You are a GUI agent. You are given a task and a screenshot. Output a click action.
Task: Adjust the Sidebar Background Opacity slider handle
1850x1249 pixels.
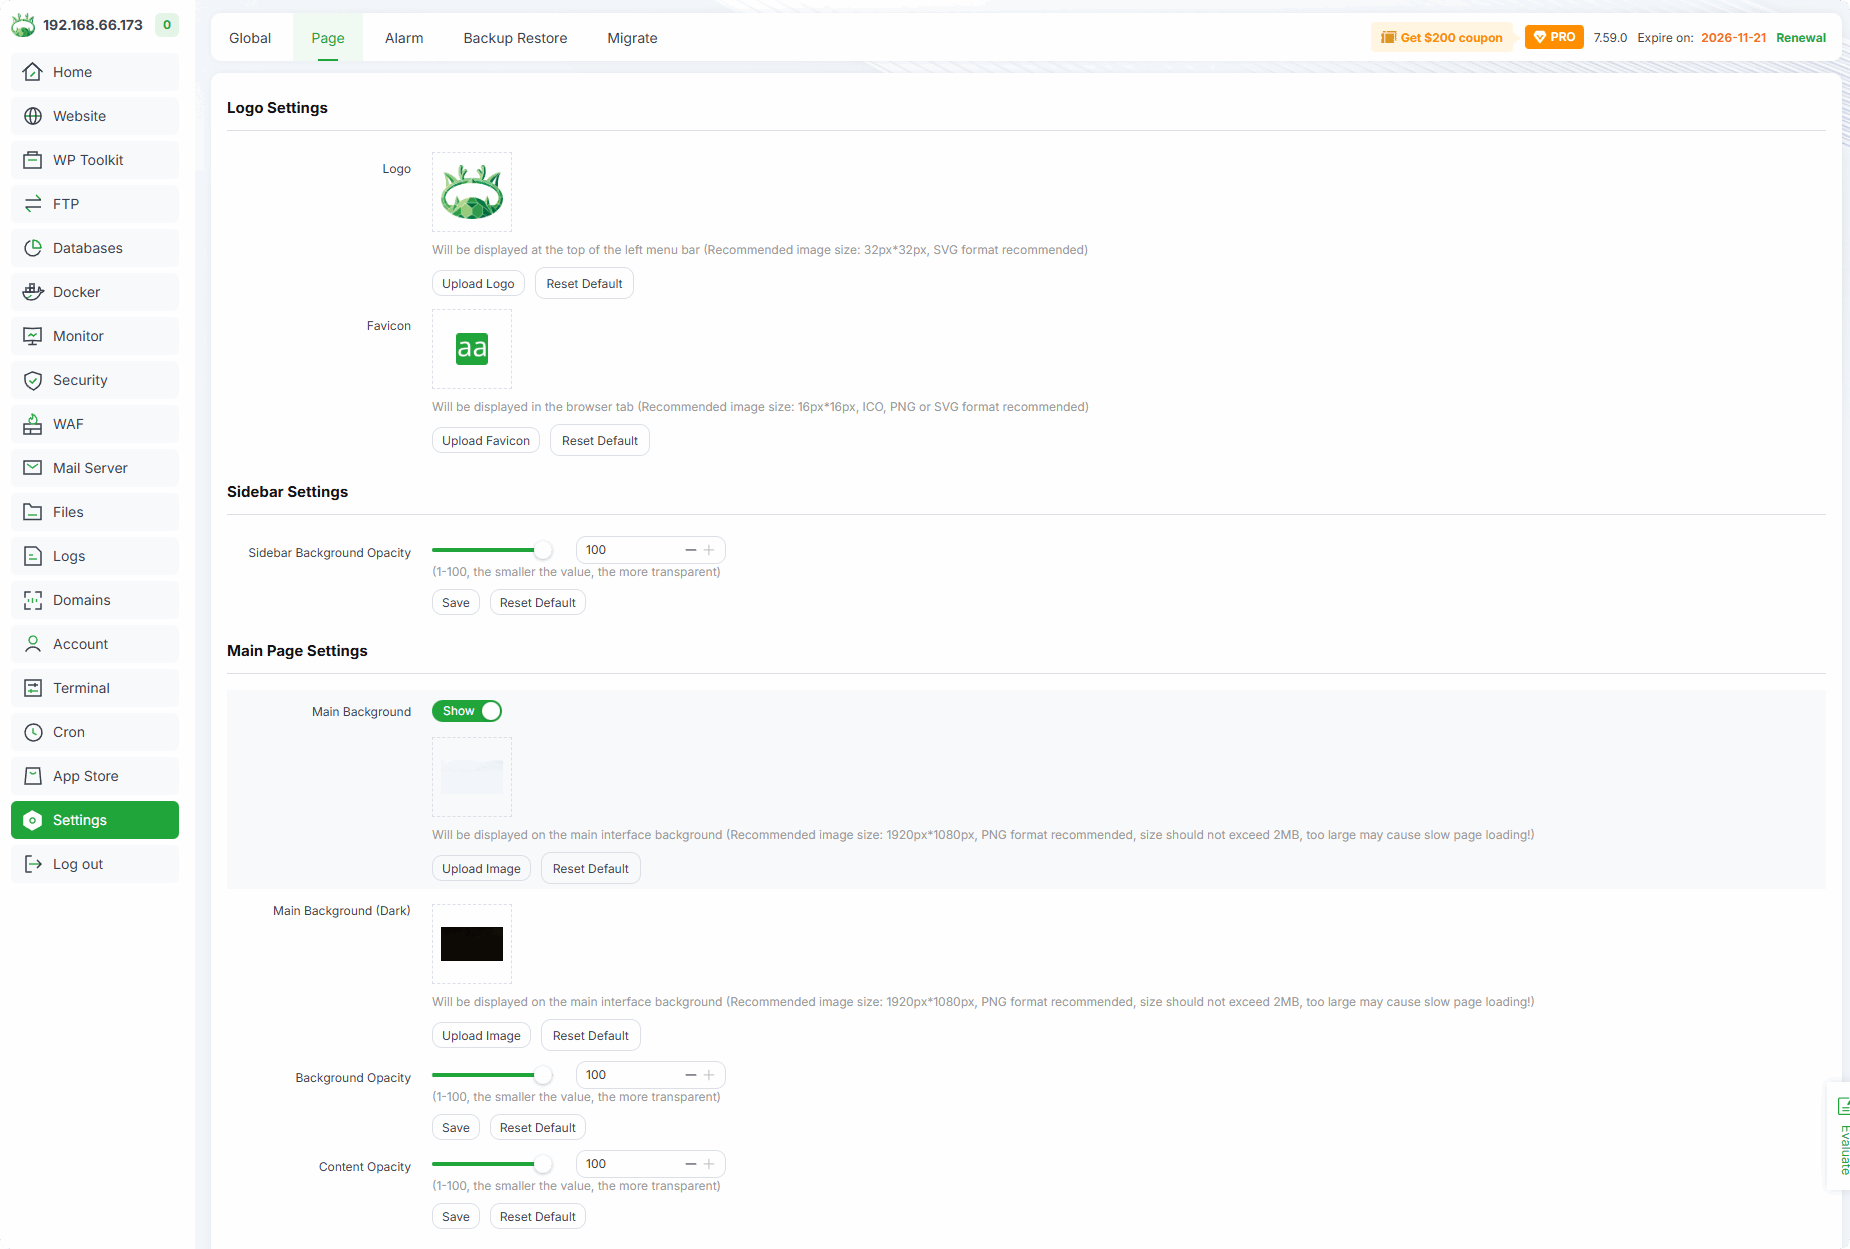point(543,550)
